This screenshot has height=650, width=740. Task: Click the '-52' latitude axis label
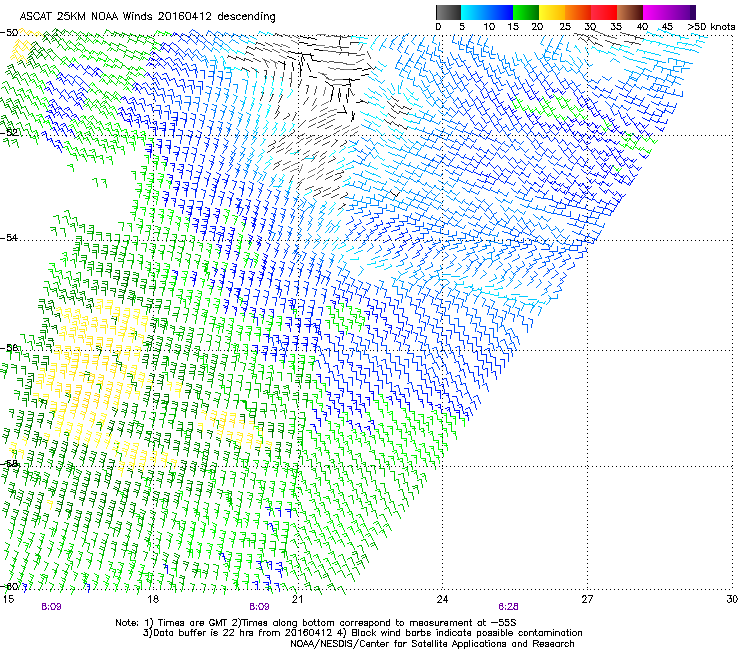pos(9,132)
